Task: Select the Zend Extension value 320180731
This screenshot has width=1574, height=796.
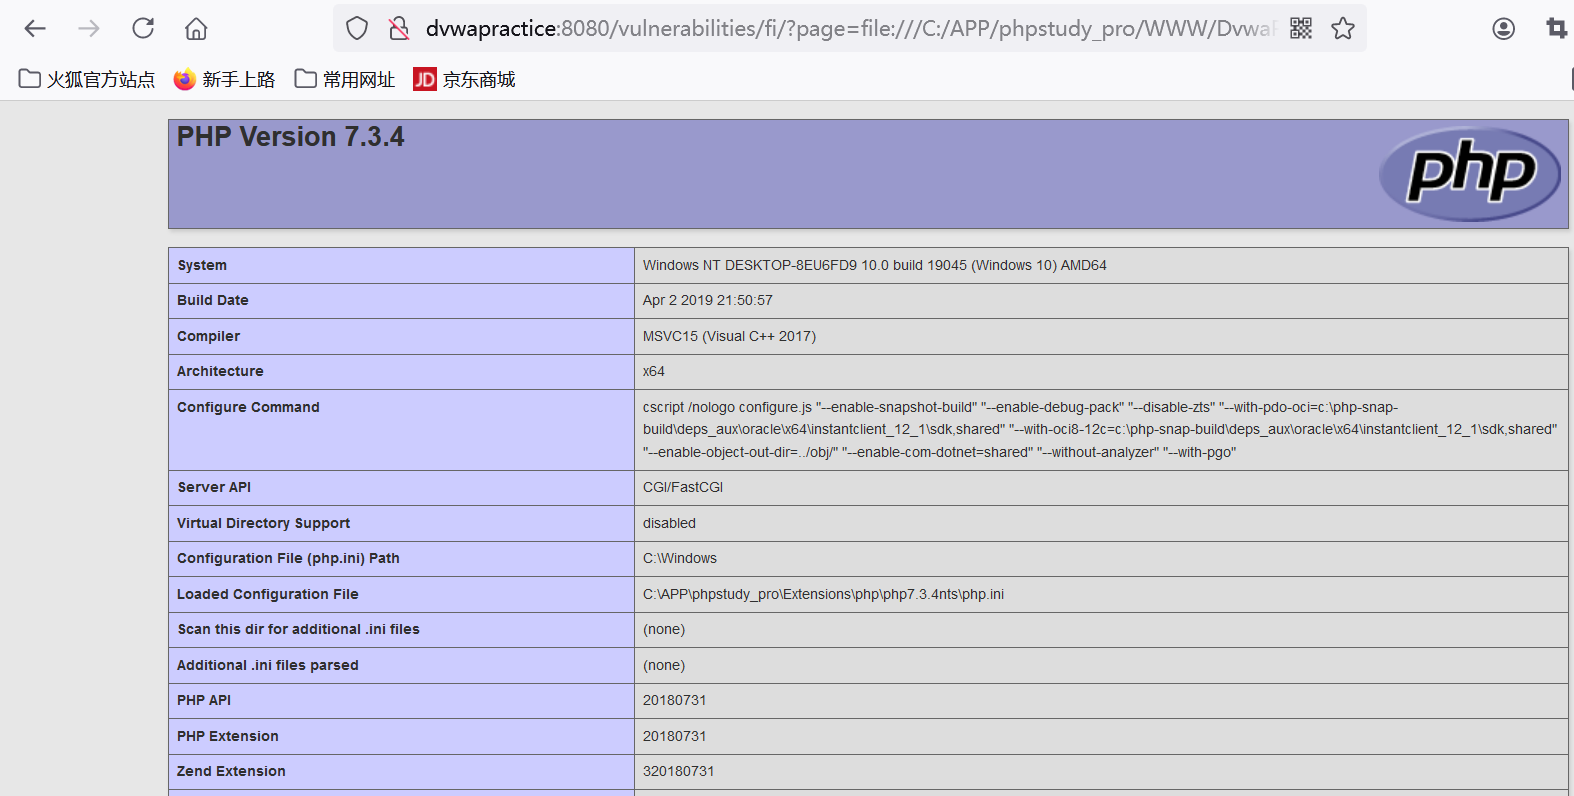Action: point(679,771)
